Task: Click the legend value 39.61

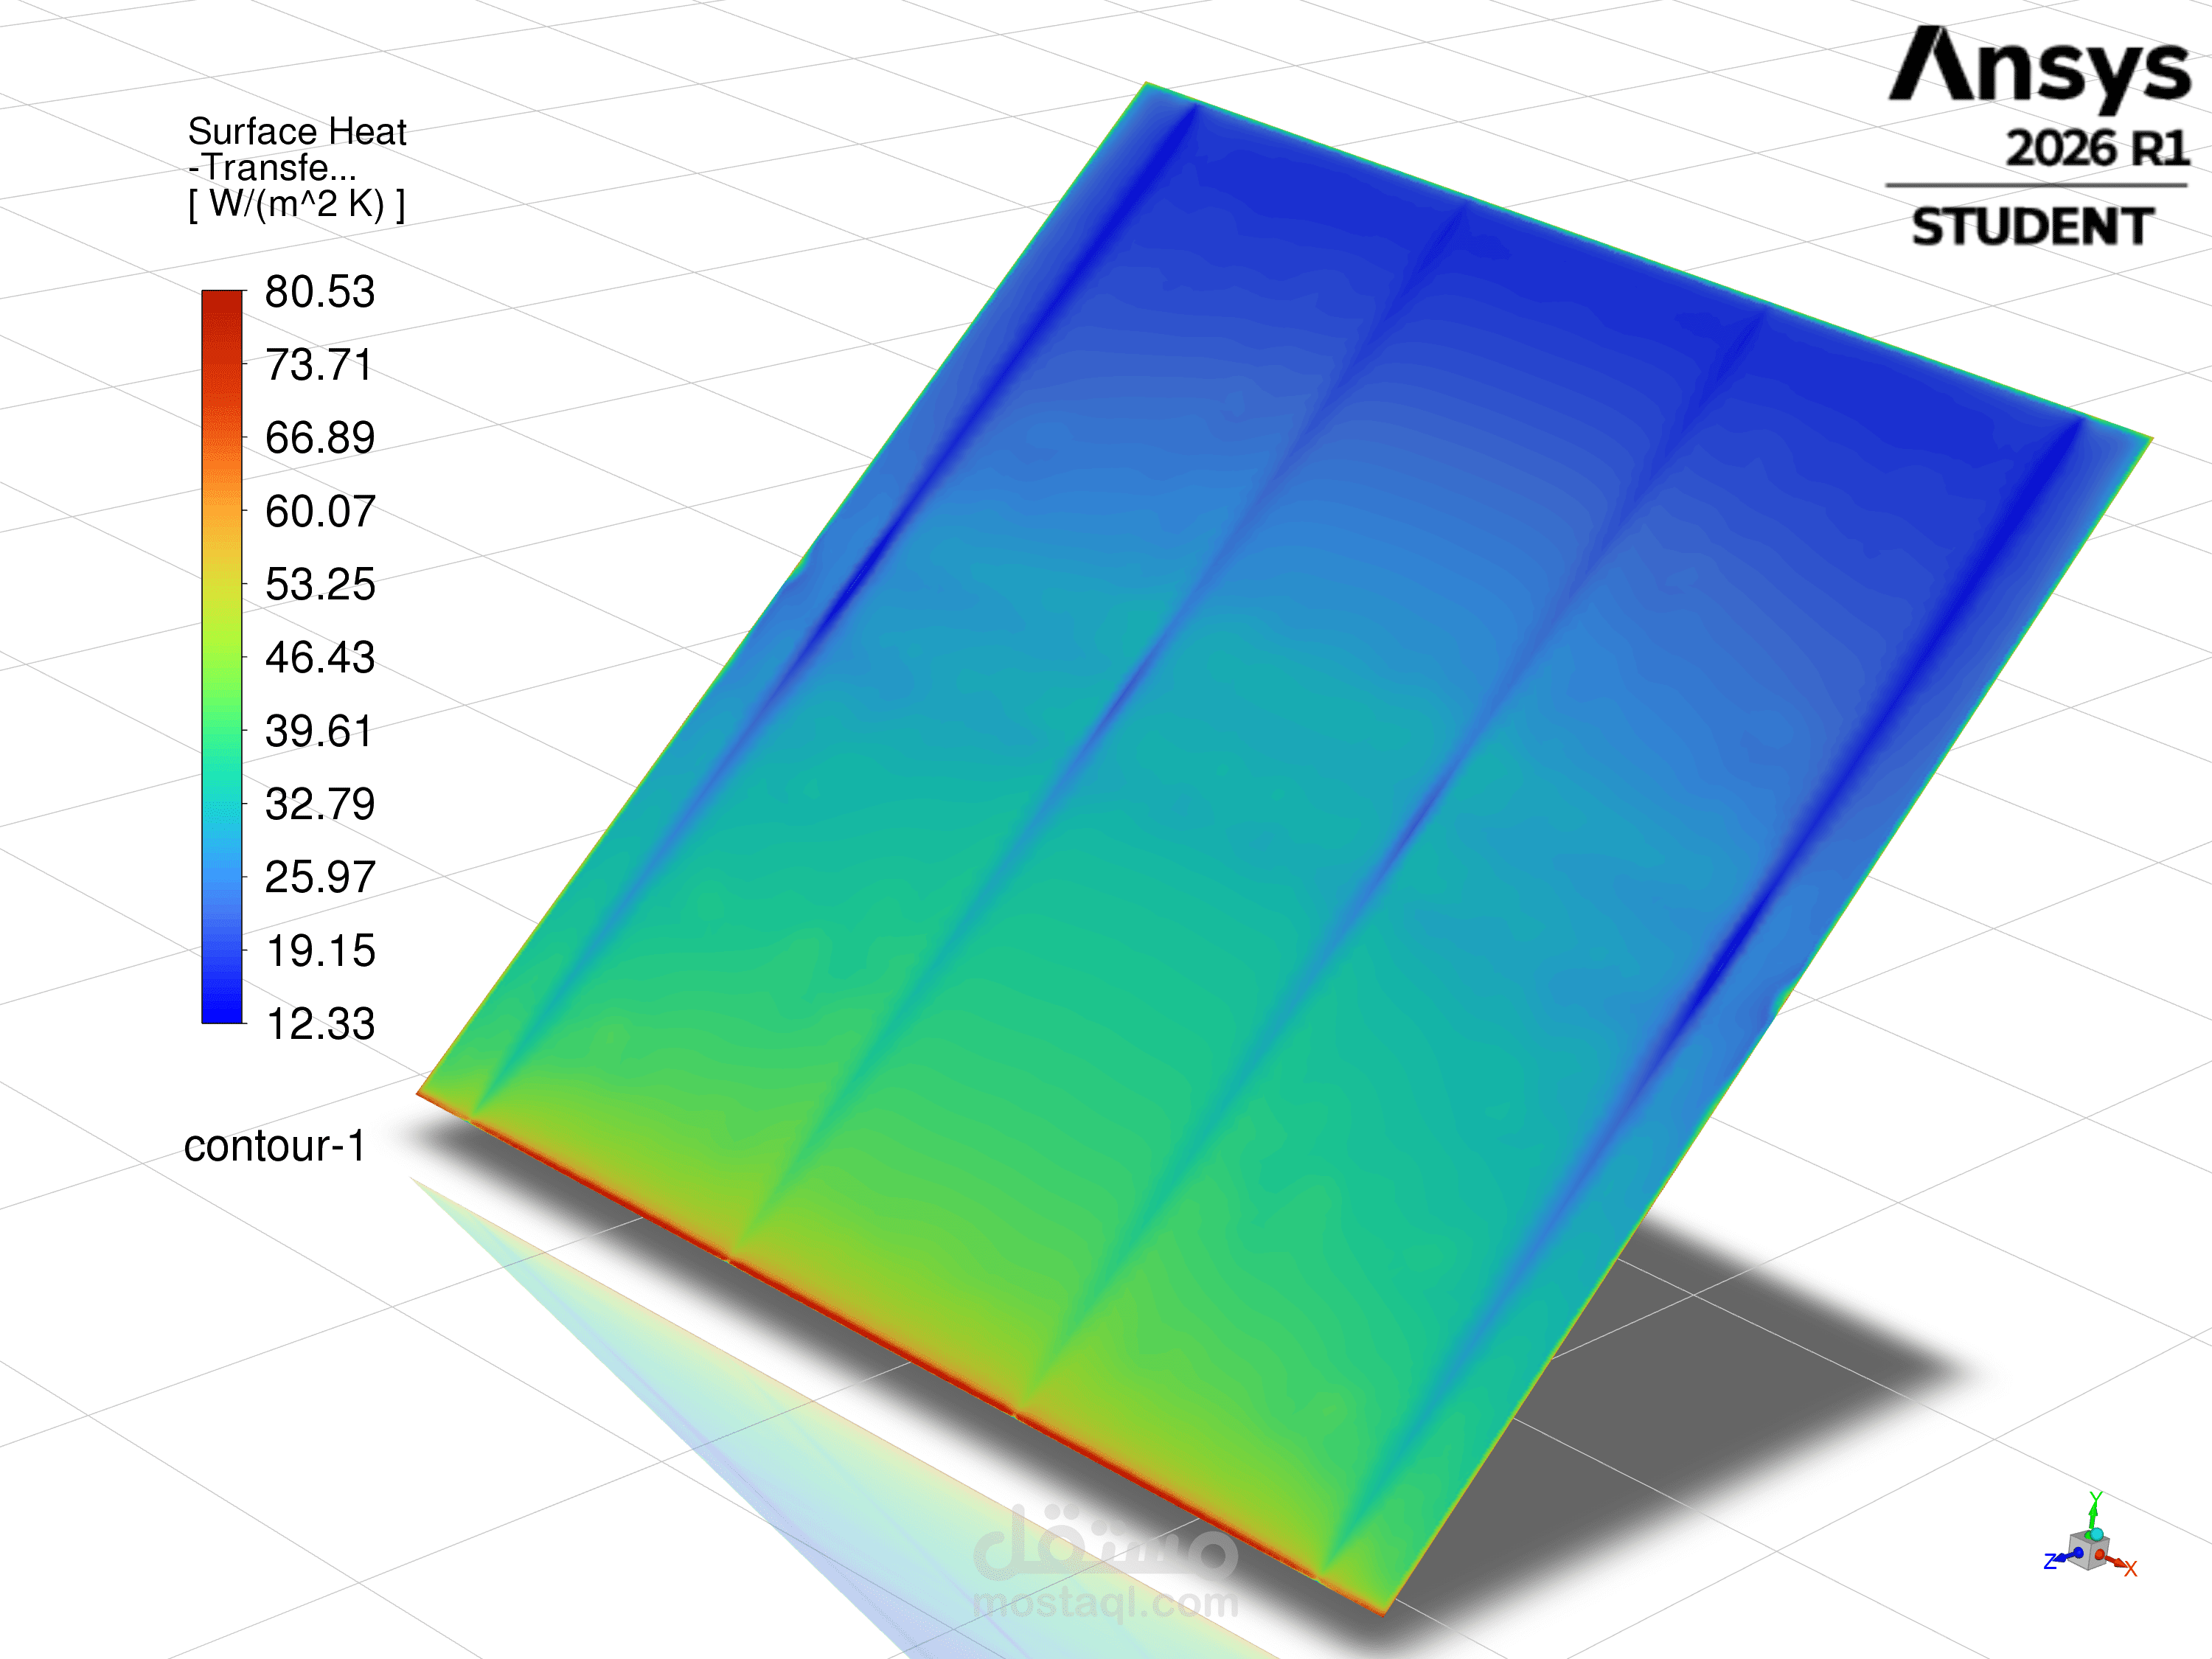Action: 319,731
